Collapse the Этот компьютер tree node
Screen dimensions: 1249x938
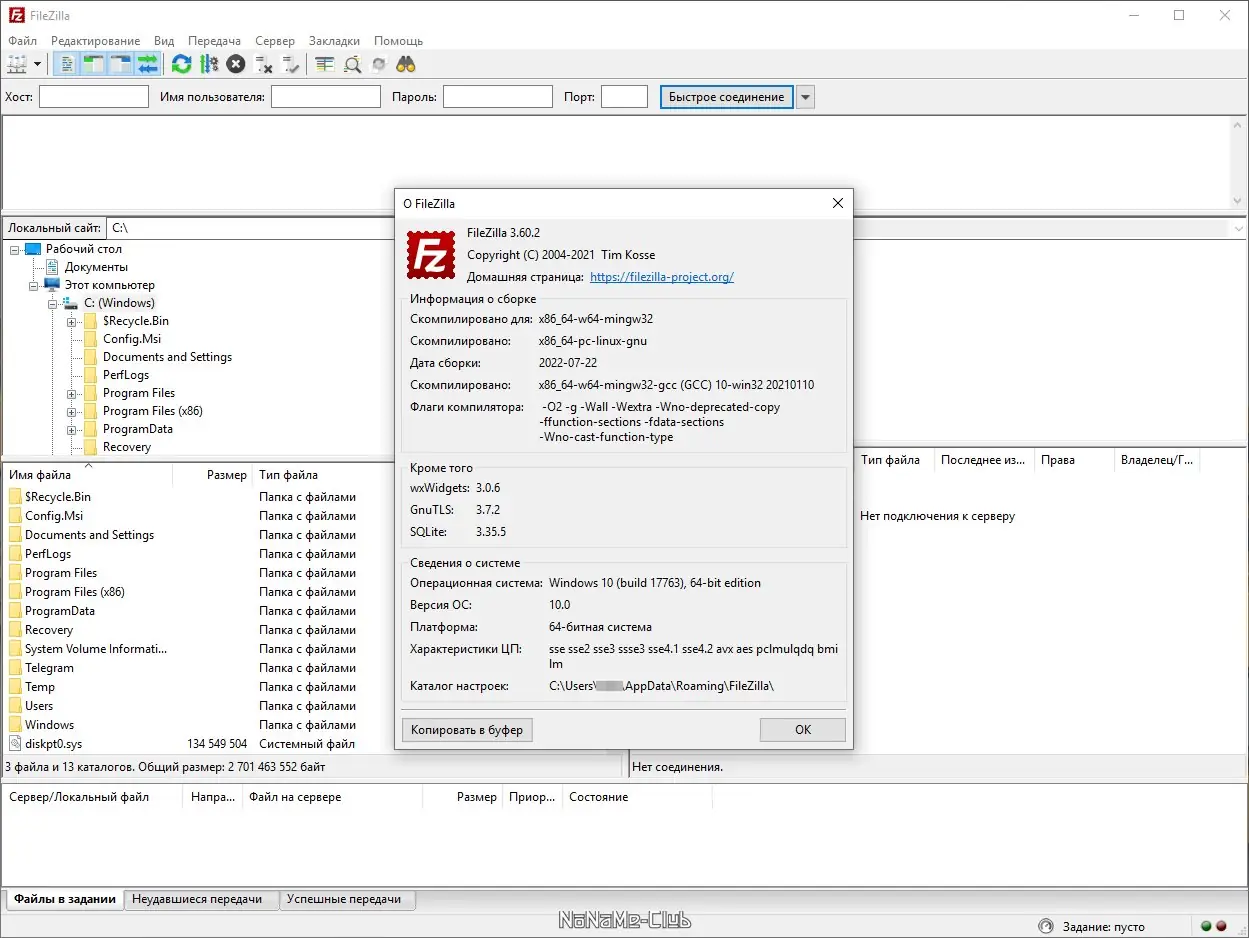tap(34, 285)
